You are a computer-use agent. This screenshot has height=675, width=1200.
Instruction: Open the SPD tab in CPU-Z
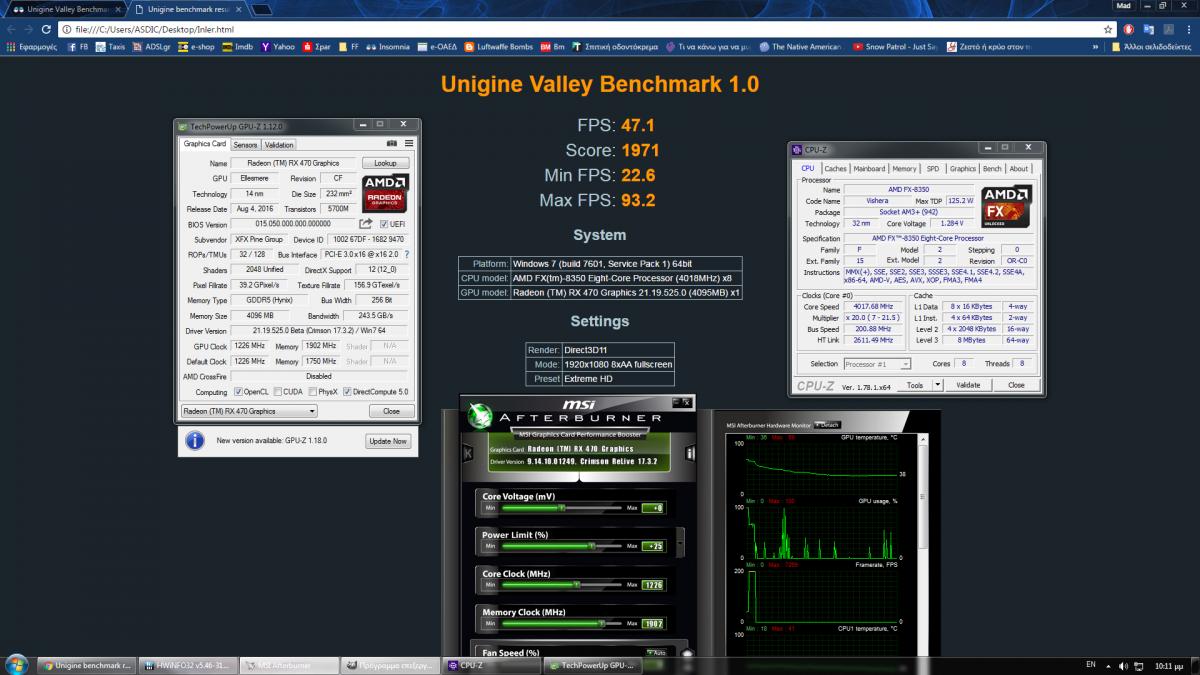click(x=933, y=169)
